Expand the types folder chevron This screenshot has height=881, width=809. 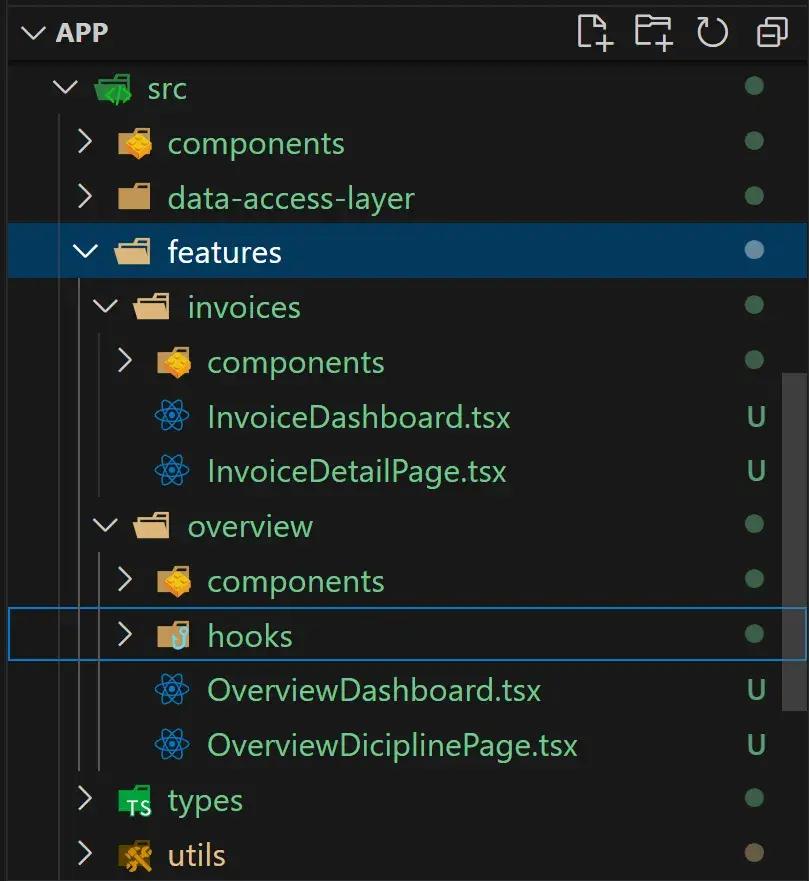click(85, 798)
